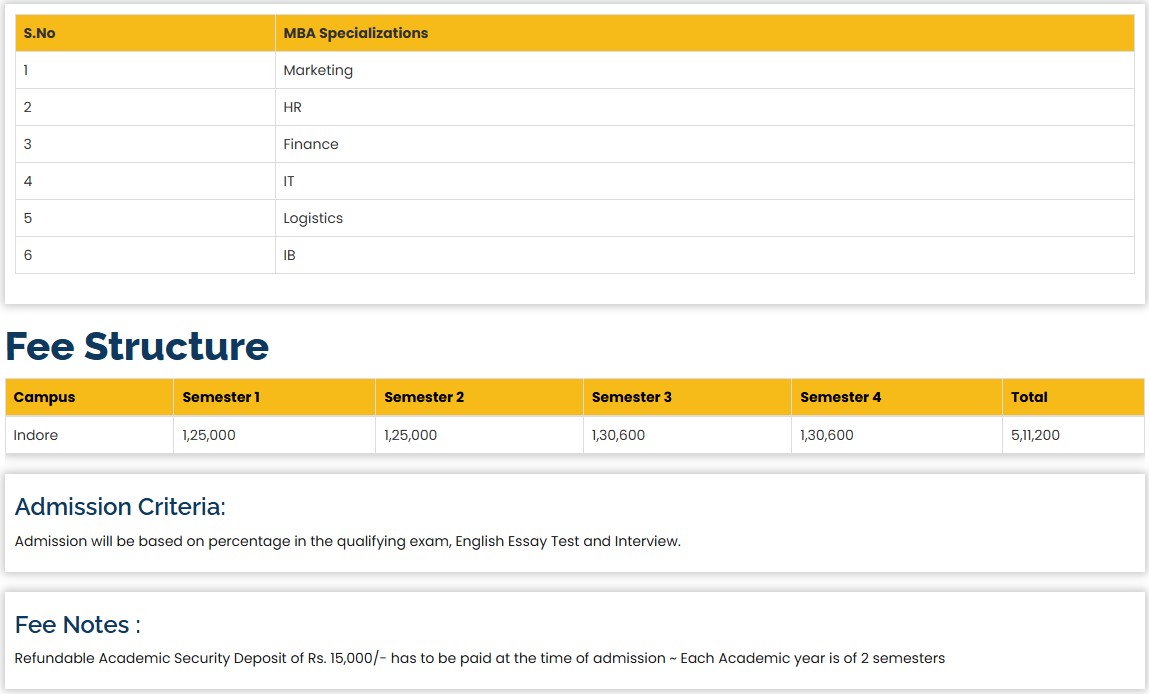Click the S.No column header
The image size is (1149, 694).
40,33
